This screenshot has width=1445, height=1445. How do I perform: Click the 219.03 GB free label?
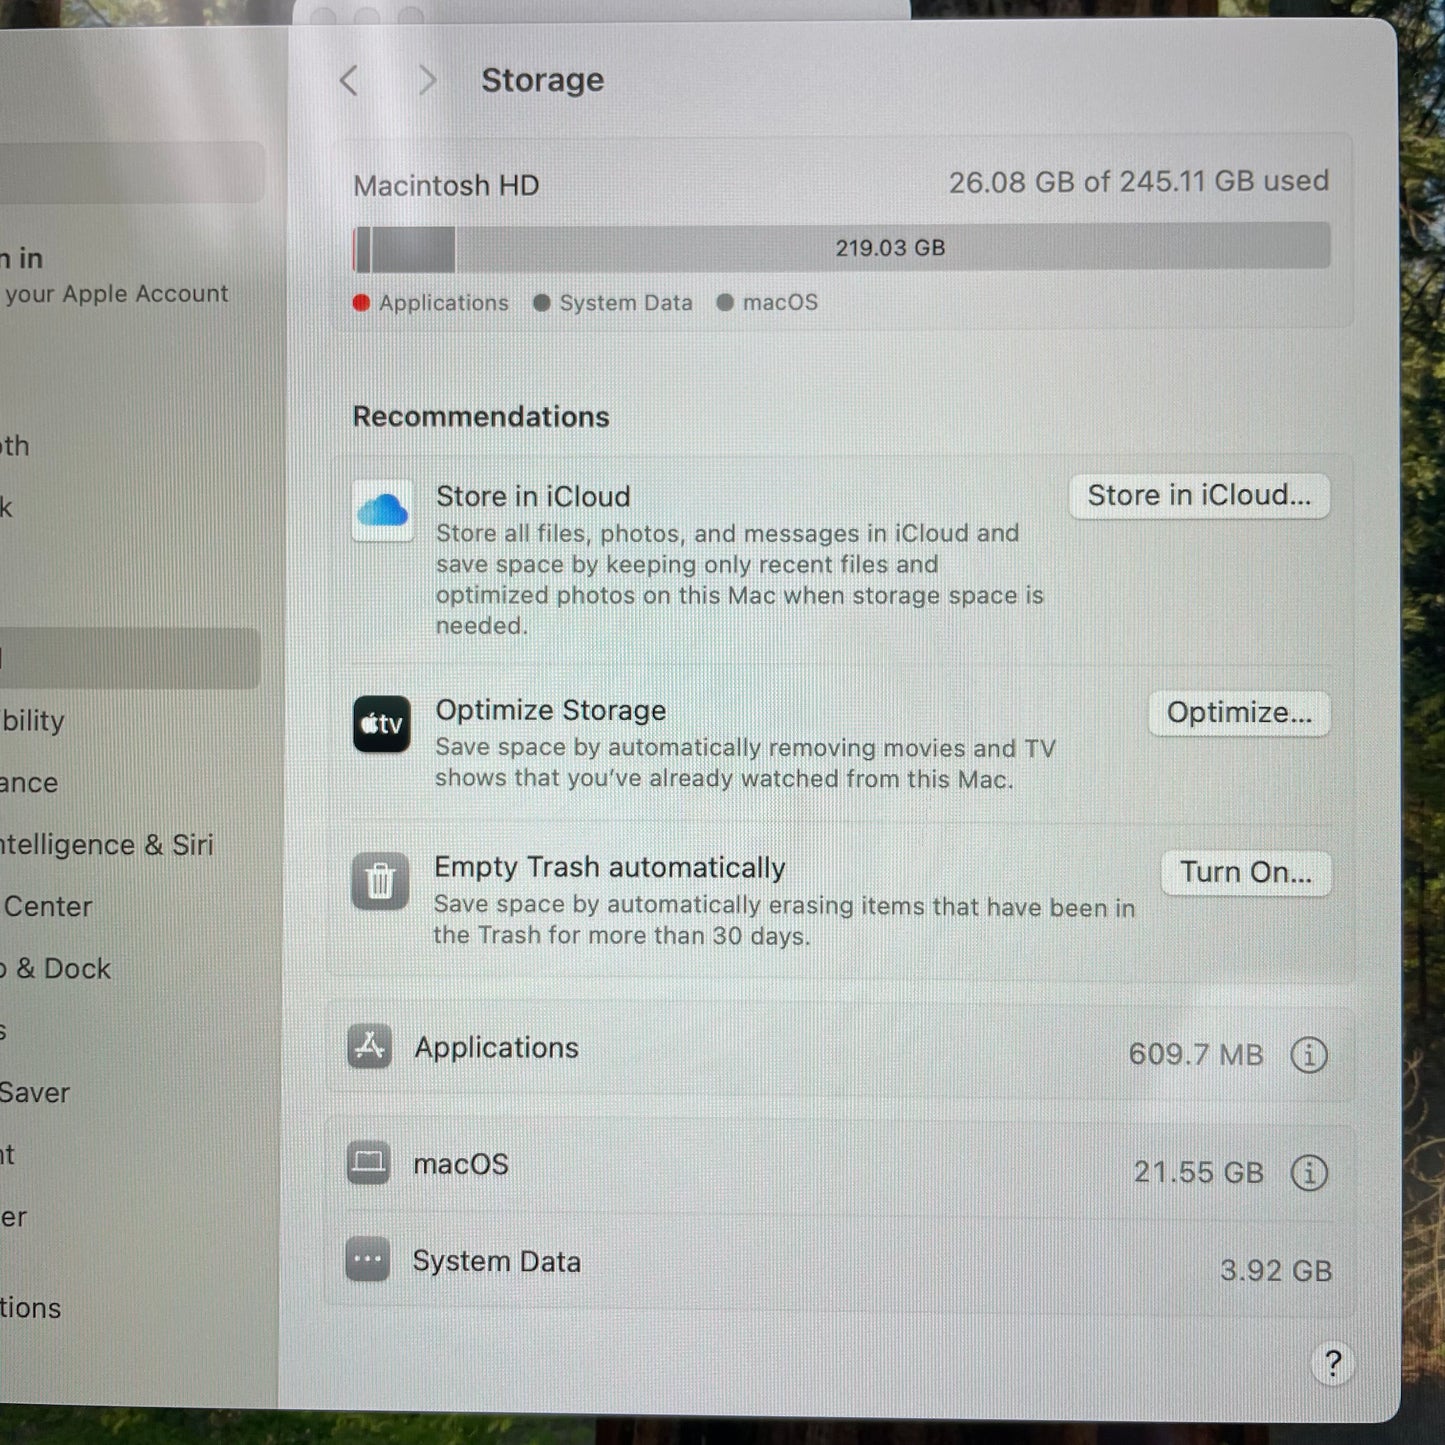coord(890,248)
